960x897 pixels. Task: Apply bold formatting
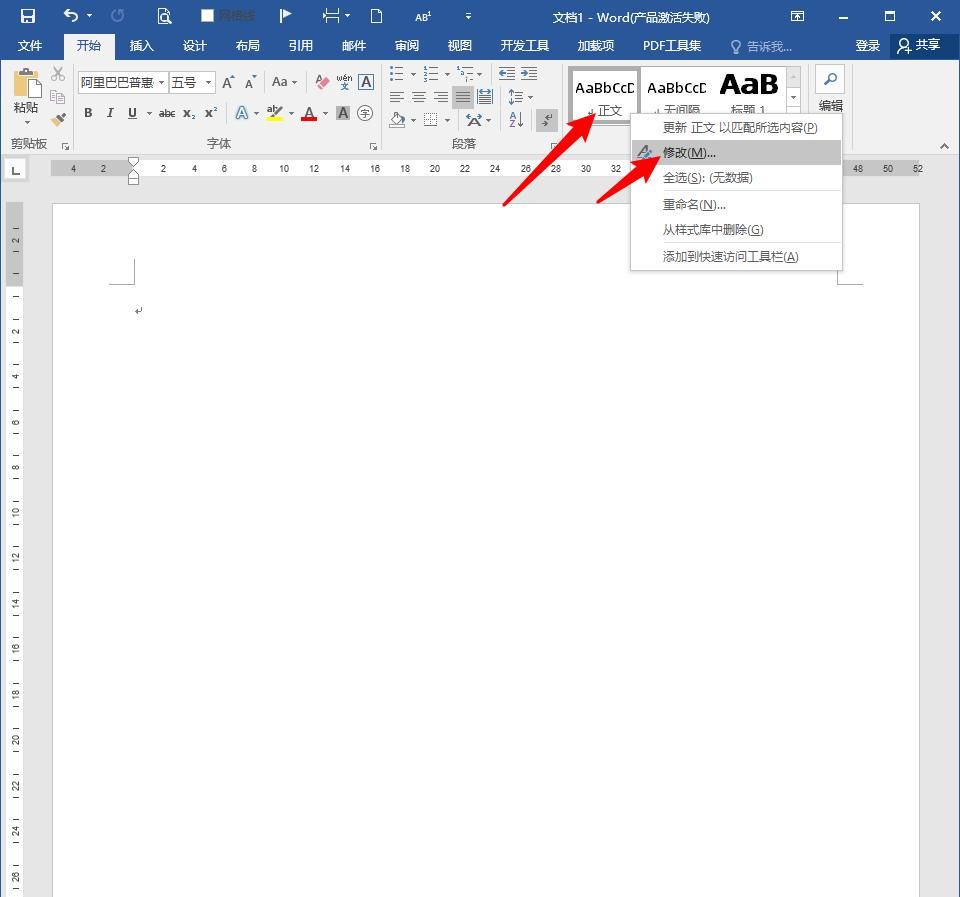tap(88, 113)
